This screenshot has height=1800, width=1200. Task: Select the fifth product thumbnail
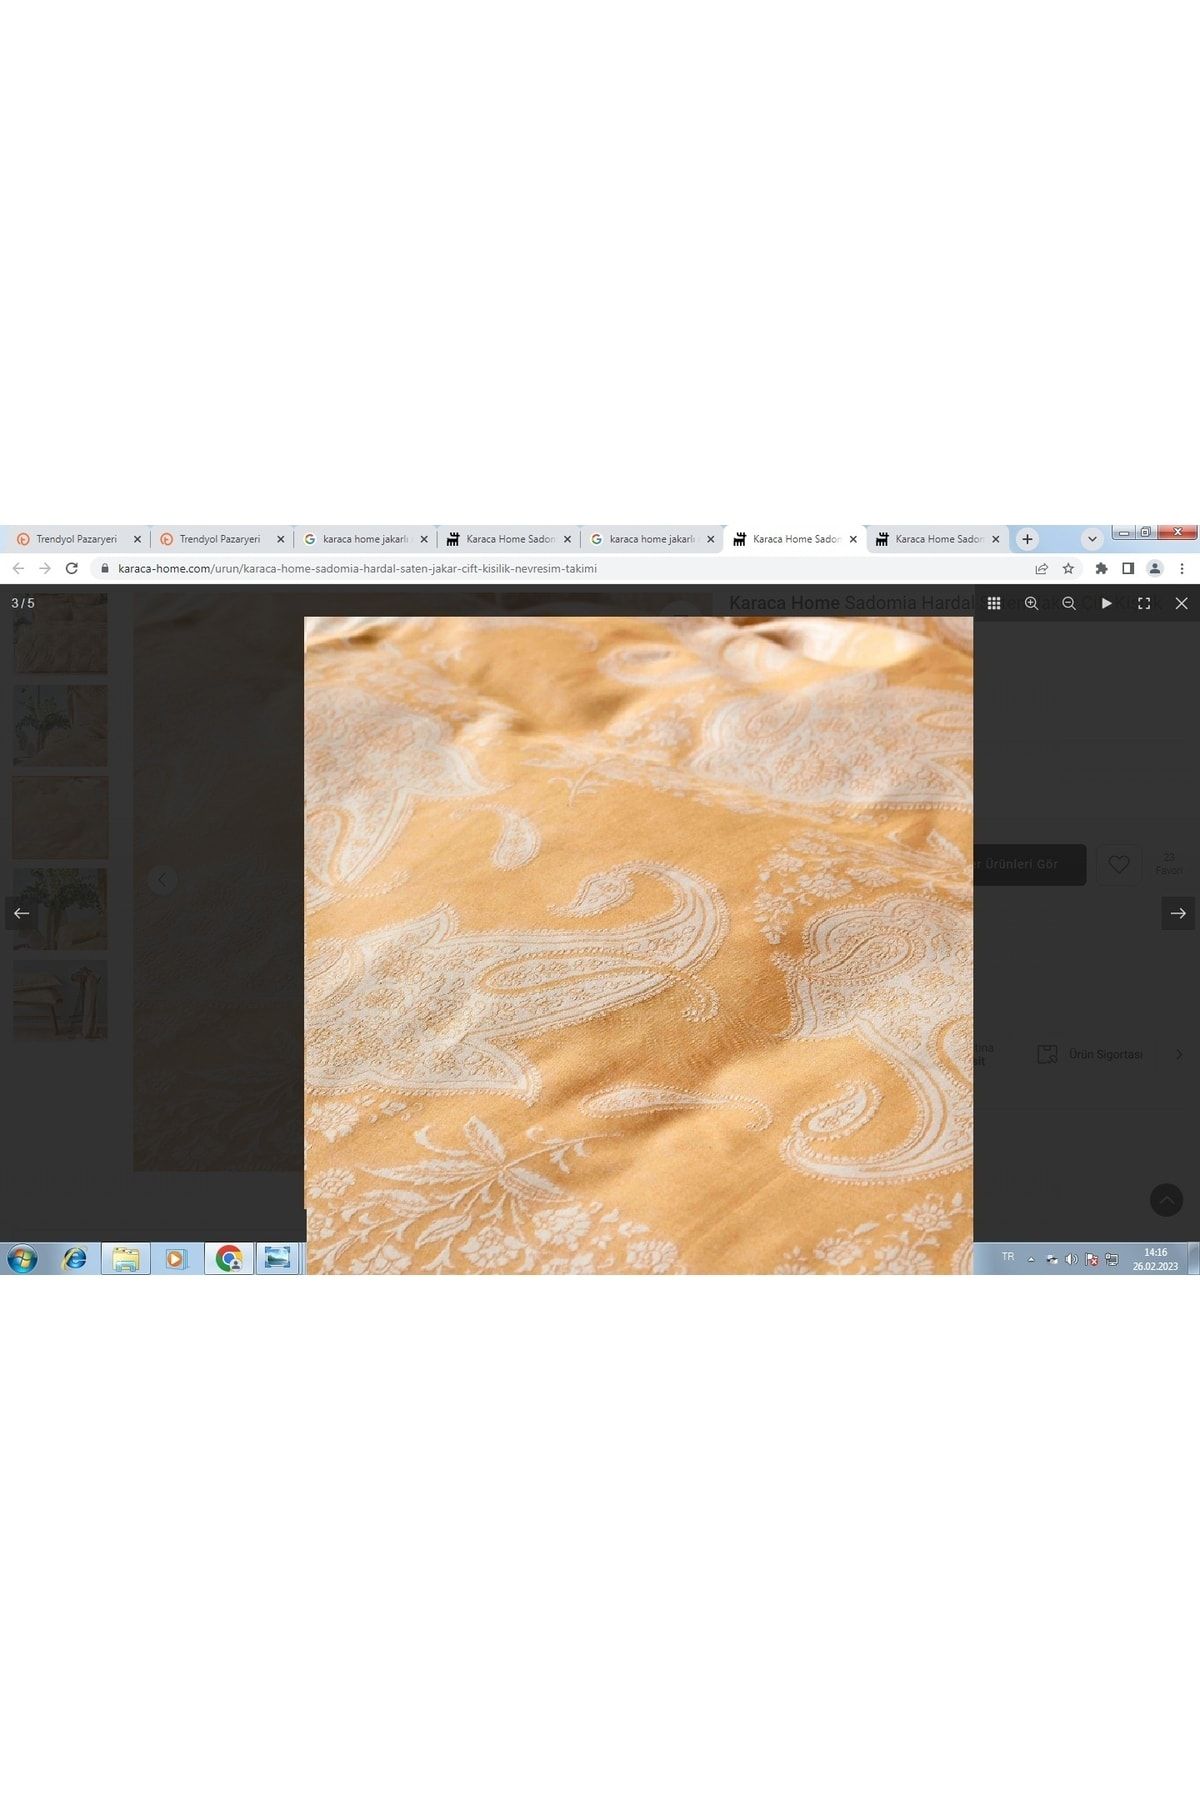coord(60,1000)
